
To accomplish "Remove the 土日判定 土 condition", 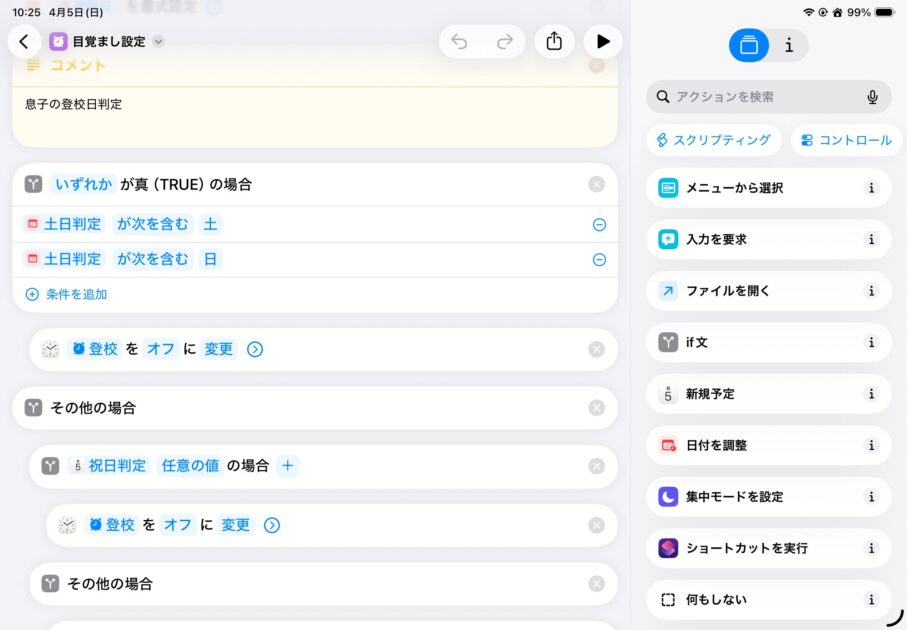I will click(599, 225).
